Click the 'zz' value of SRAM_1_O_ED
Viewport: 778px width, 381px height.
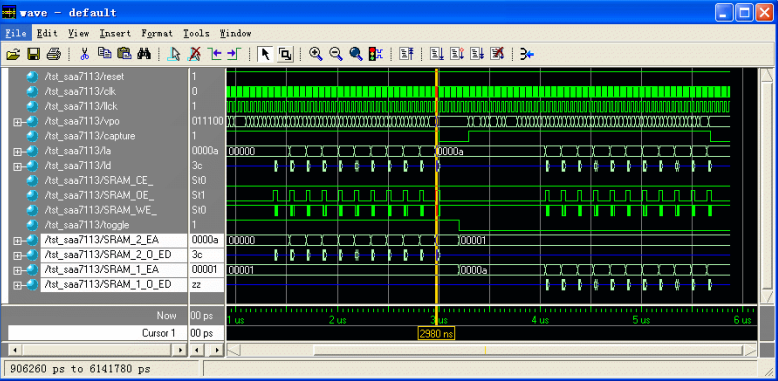[x=196, y=285]
